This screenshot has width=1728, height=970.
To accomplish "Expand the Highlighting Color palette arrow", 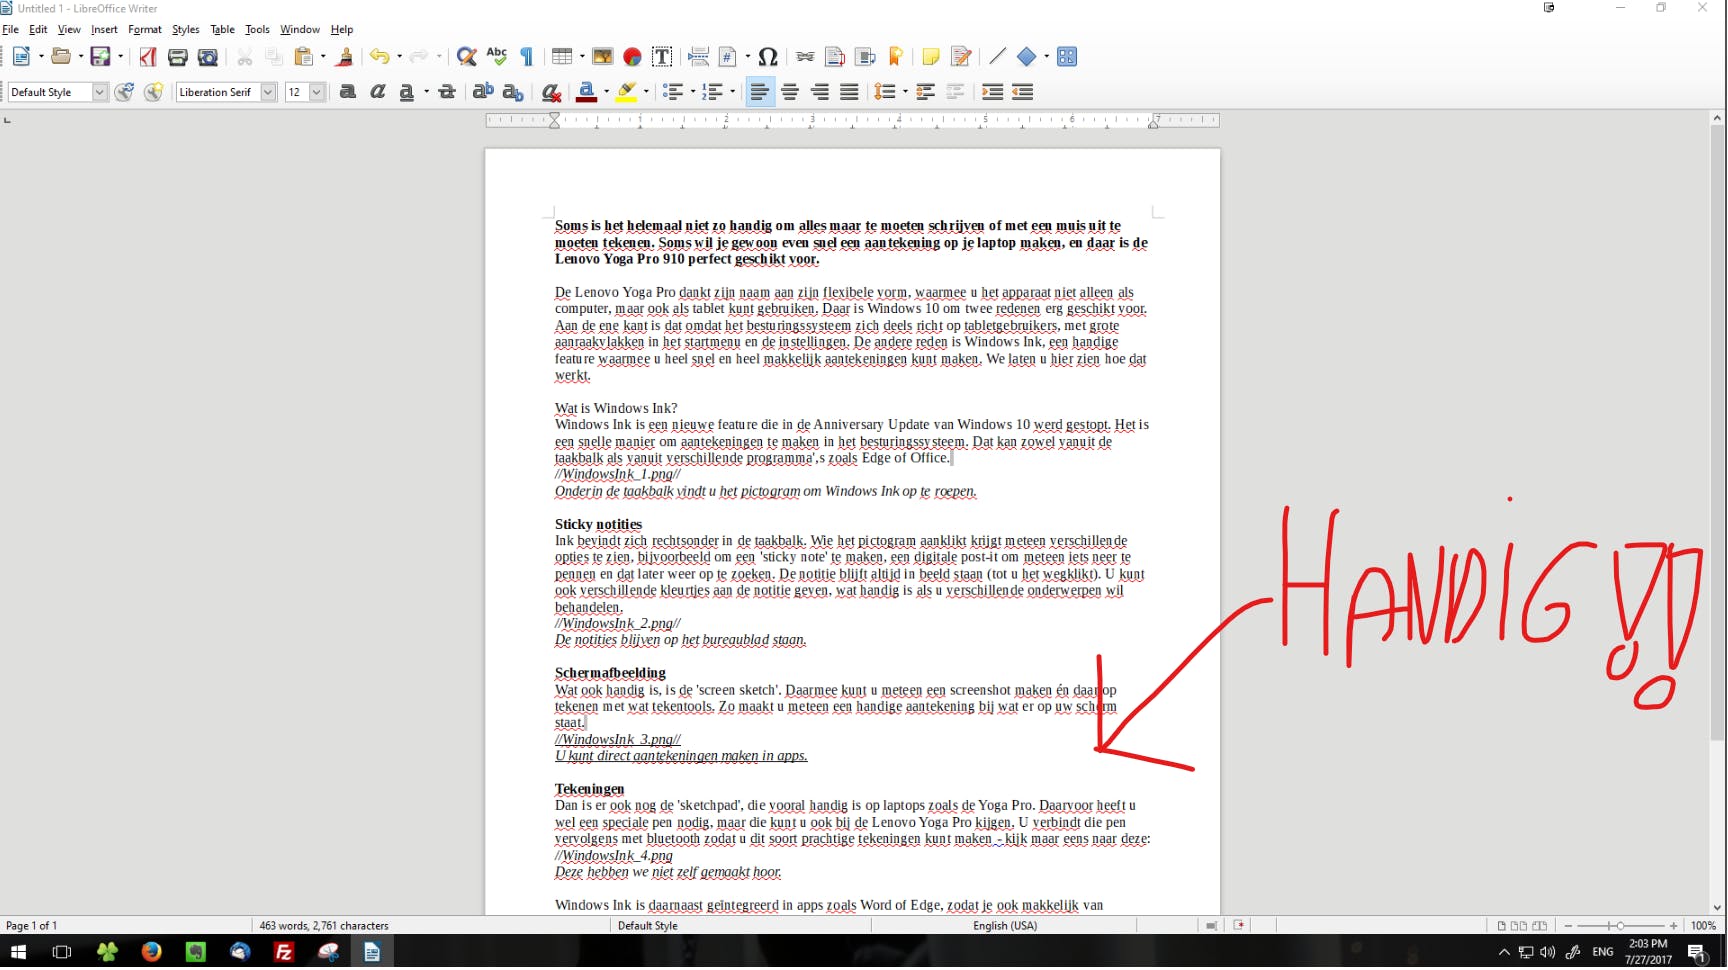I will pos(646,93).
